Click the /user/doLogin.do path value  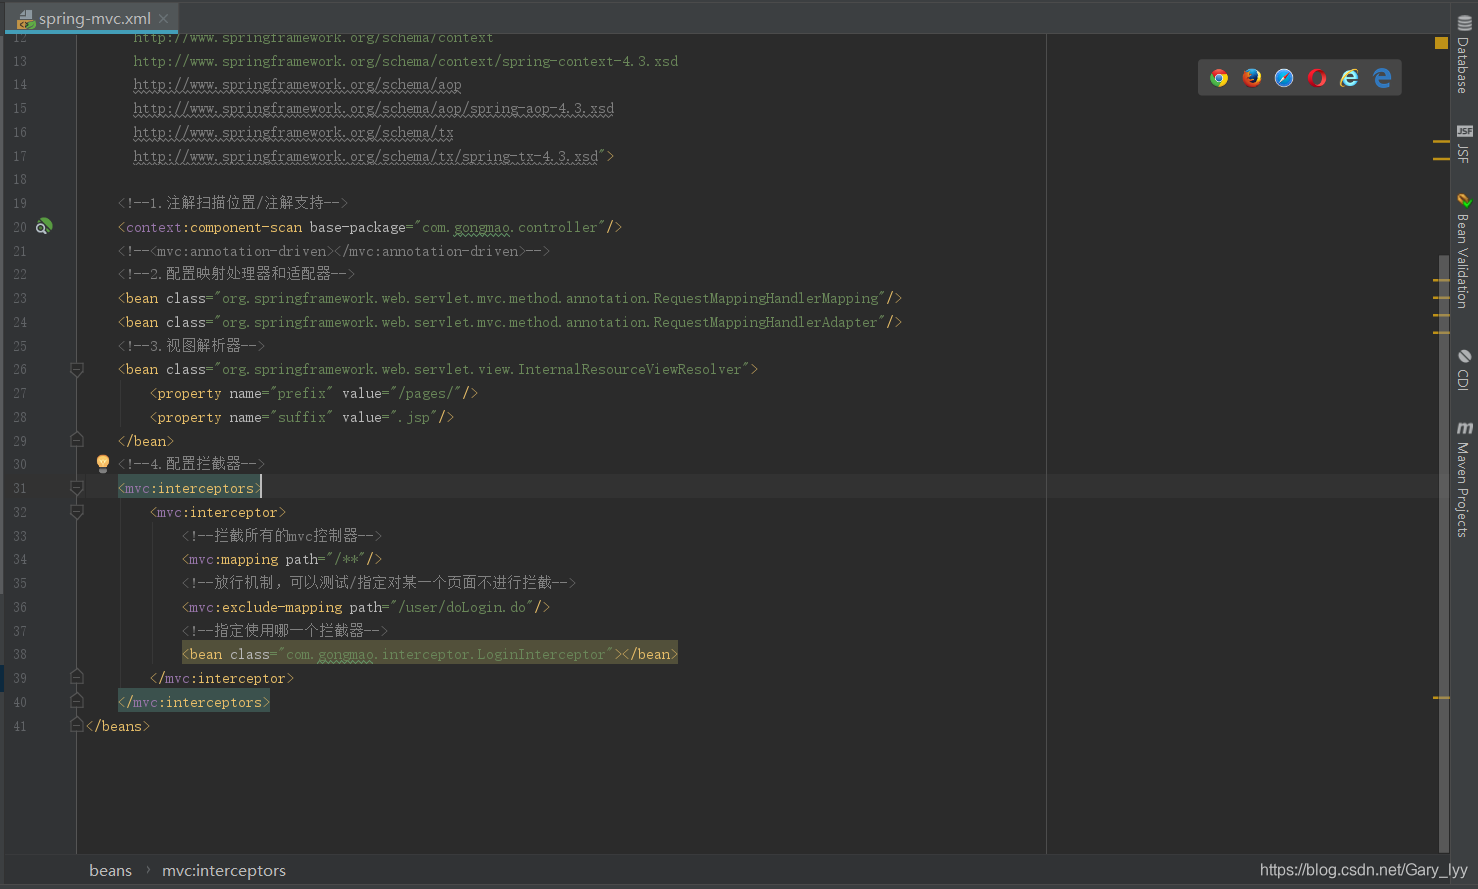464,607
